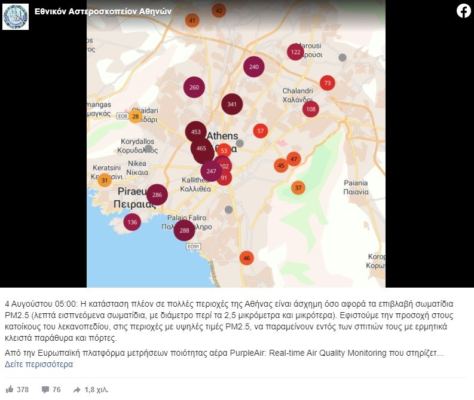Open the Facebook logo icon
This screenshot has width=474, height=400.
pyautogui.click(x=463, y=11)
